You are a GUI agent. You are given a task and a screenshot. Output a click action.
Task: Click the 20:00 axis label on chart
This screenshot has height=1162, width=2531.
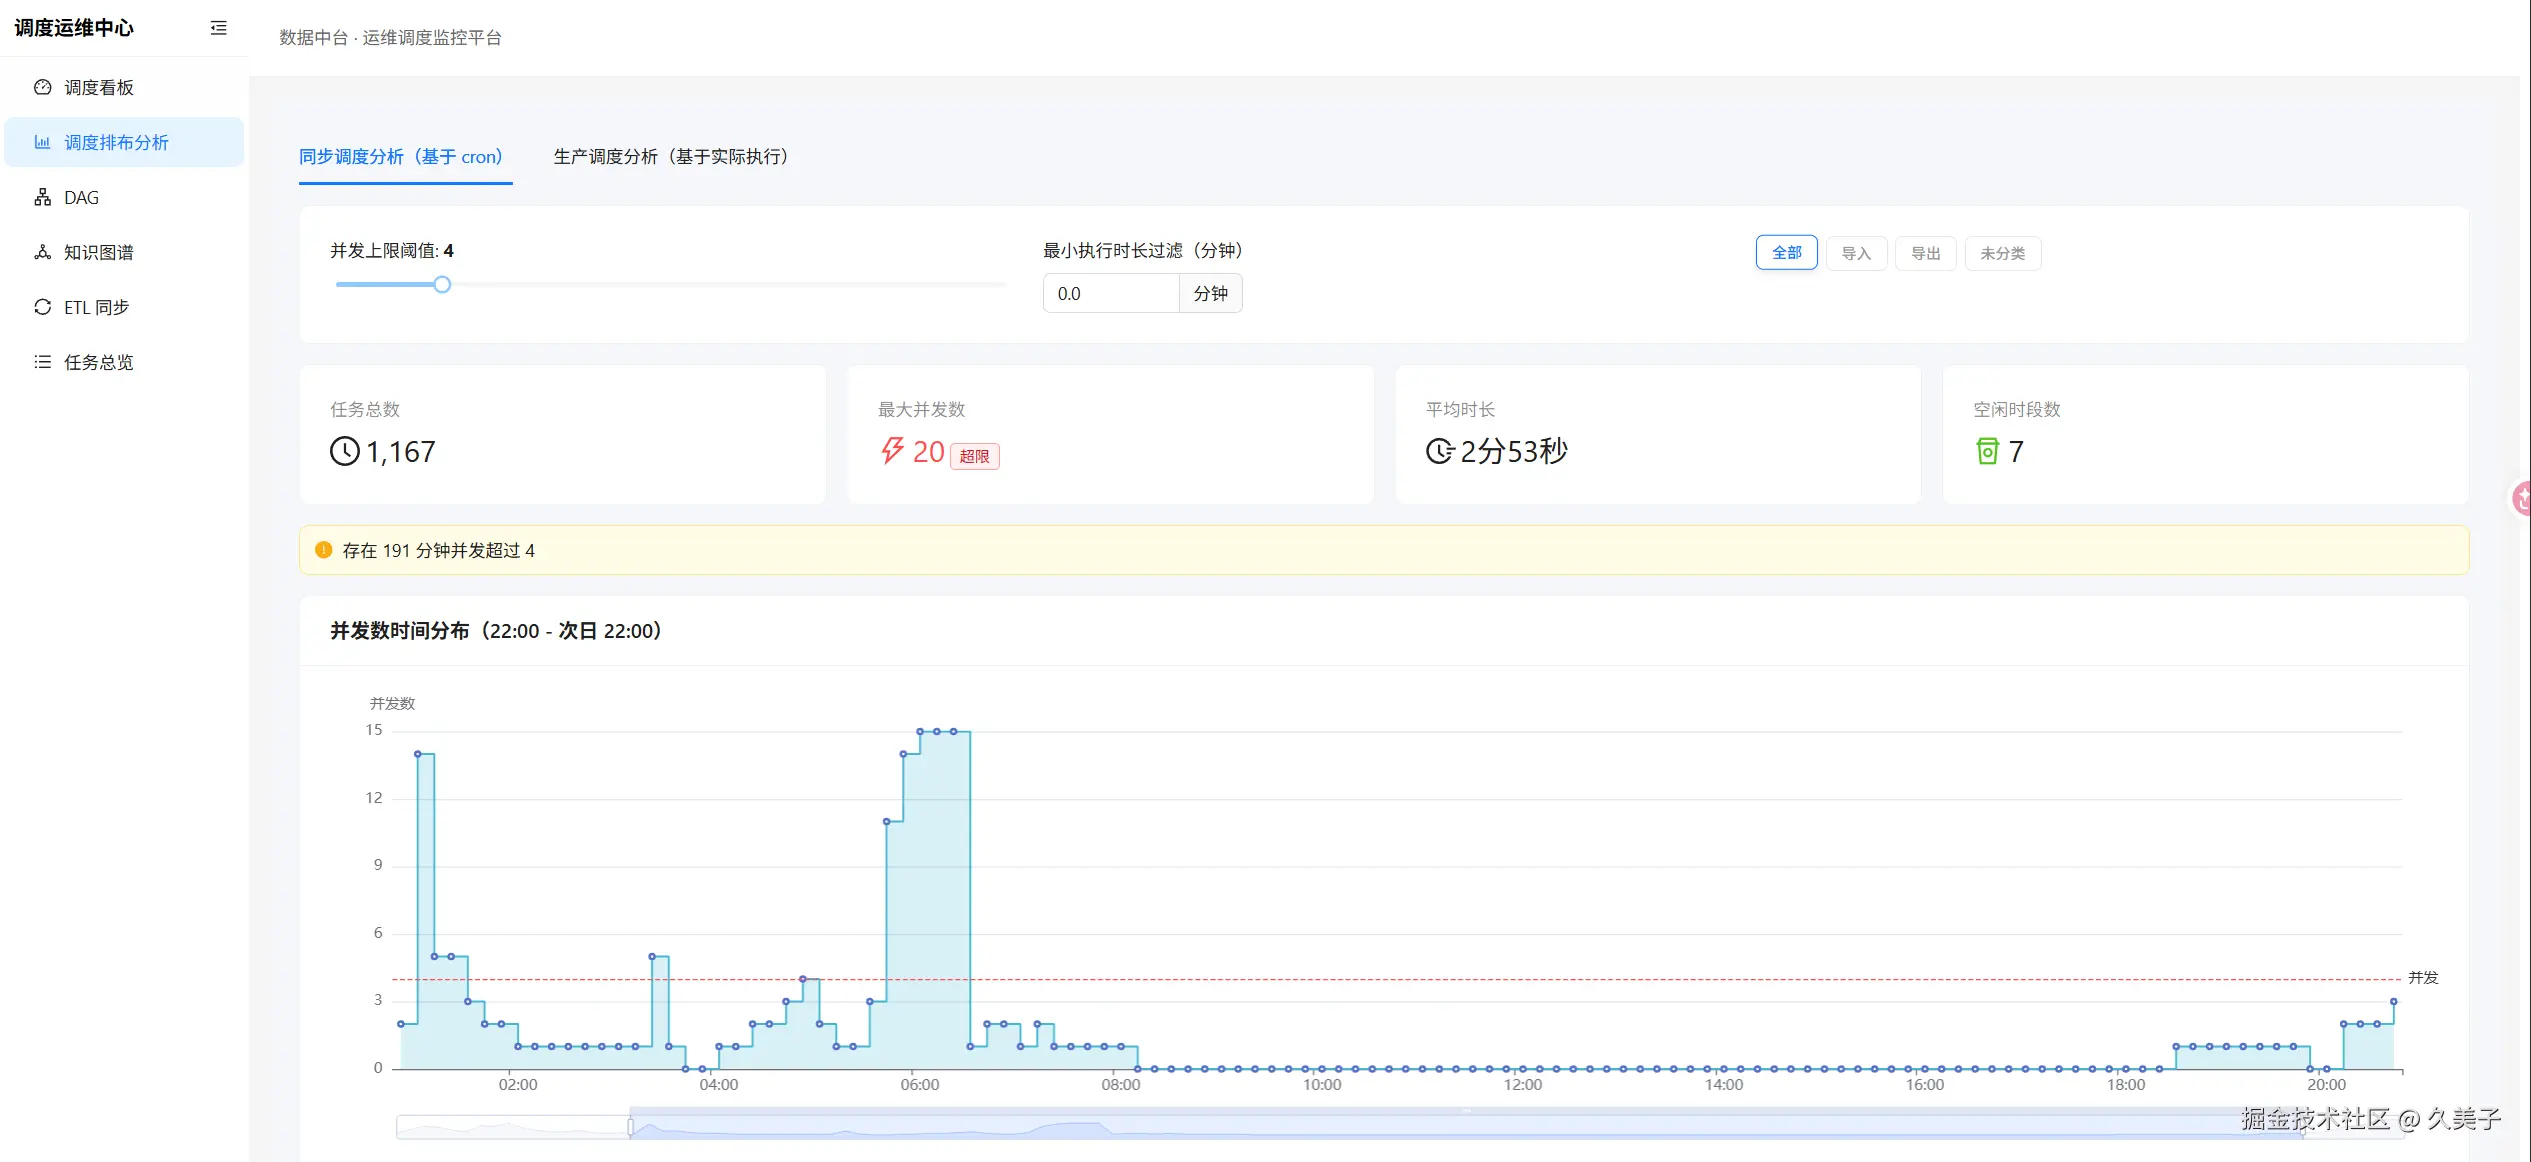pos(2326,1085)
